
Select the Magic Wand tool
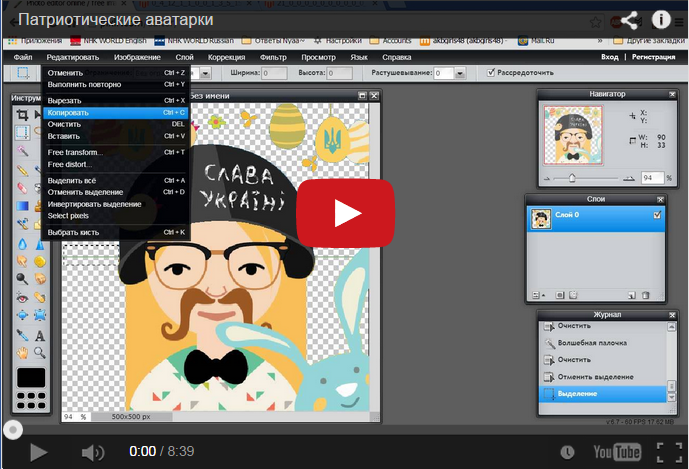(x=22, y=151)
